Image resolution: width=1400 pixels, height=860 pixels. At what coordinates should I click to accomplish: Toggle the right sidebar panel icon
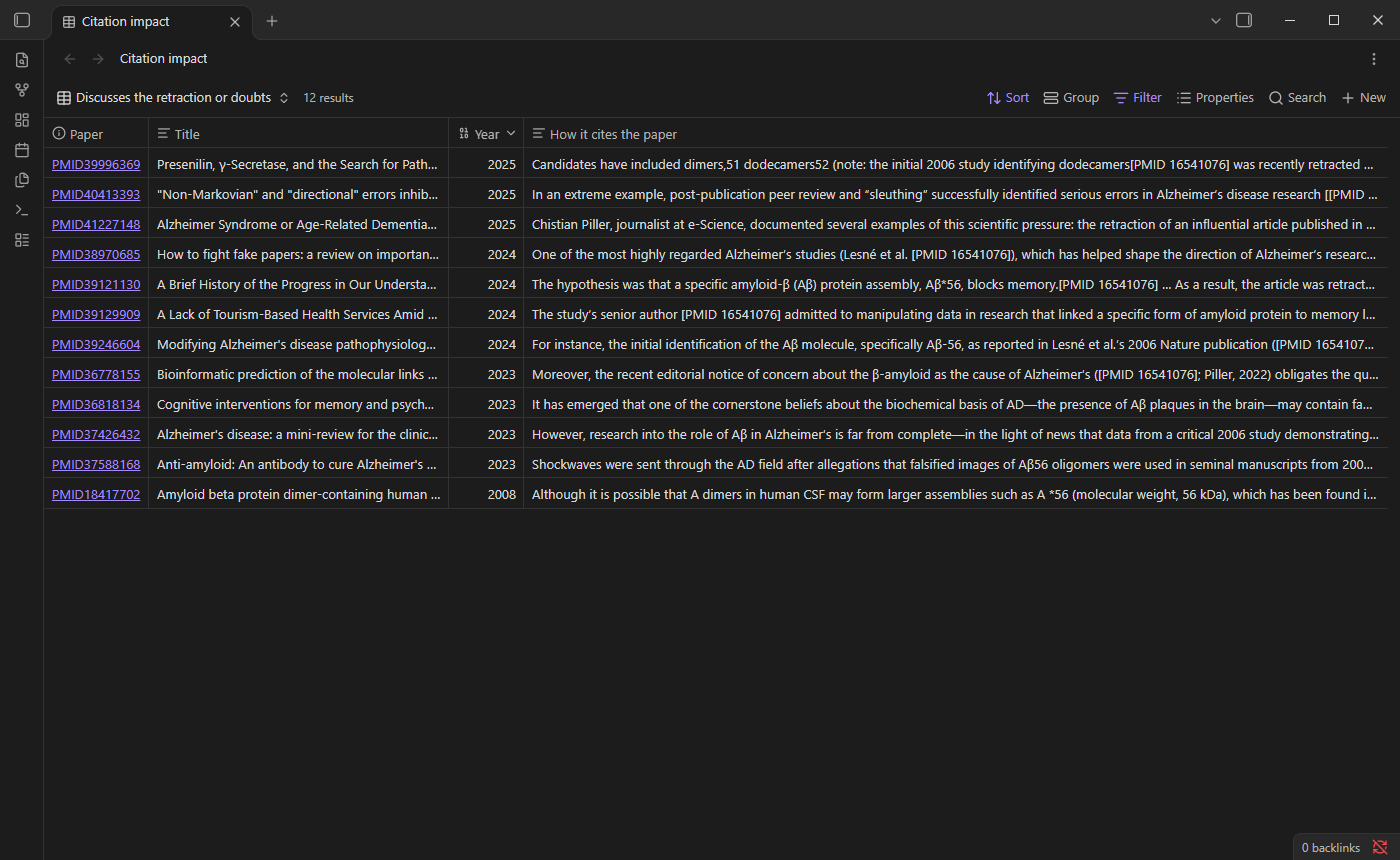pos(1244,20)
